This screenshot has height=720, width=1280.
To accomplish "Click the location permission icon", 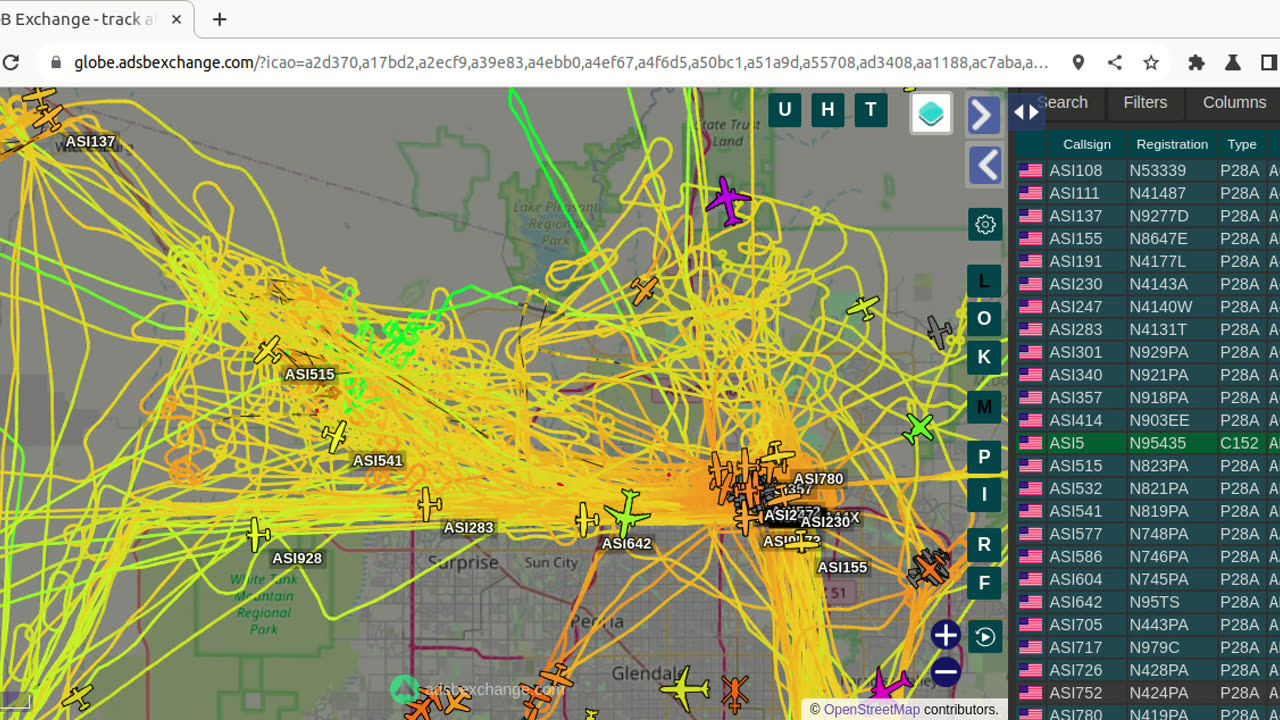I will [1078, 62].
